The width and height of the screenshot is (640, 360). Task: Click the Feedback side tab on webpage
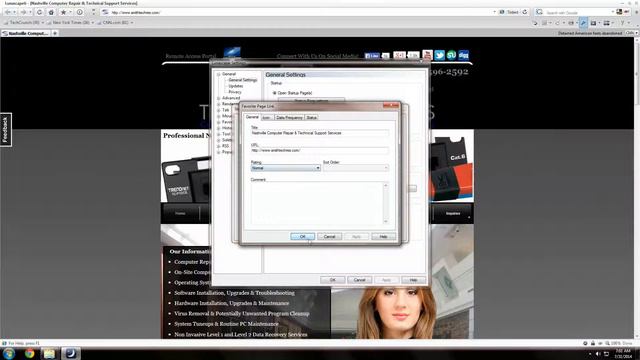click(x=5, y=129)
